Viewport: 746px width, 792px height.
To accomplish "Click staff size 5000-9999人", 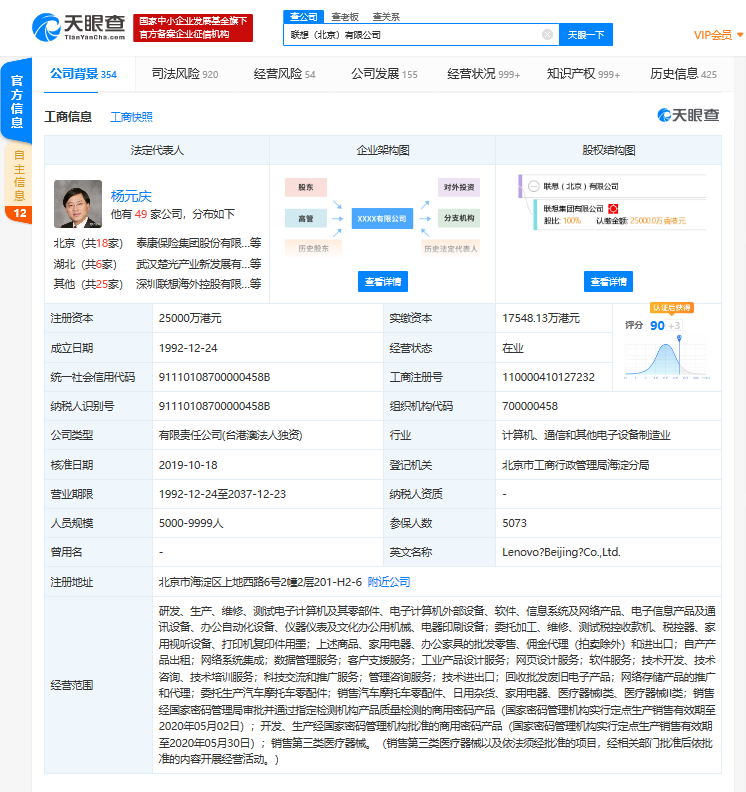I will (x=191, y=523).
